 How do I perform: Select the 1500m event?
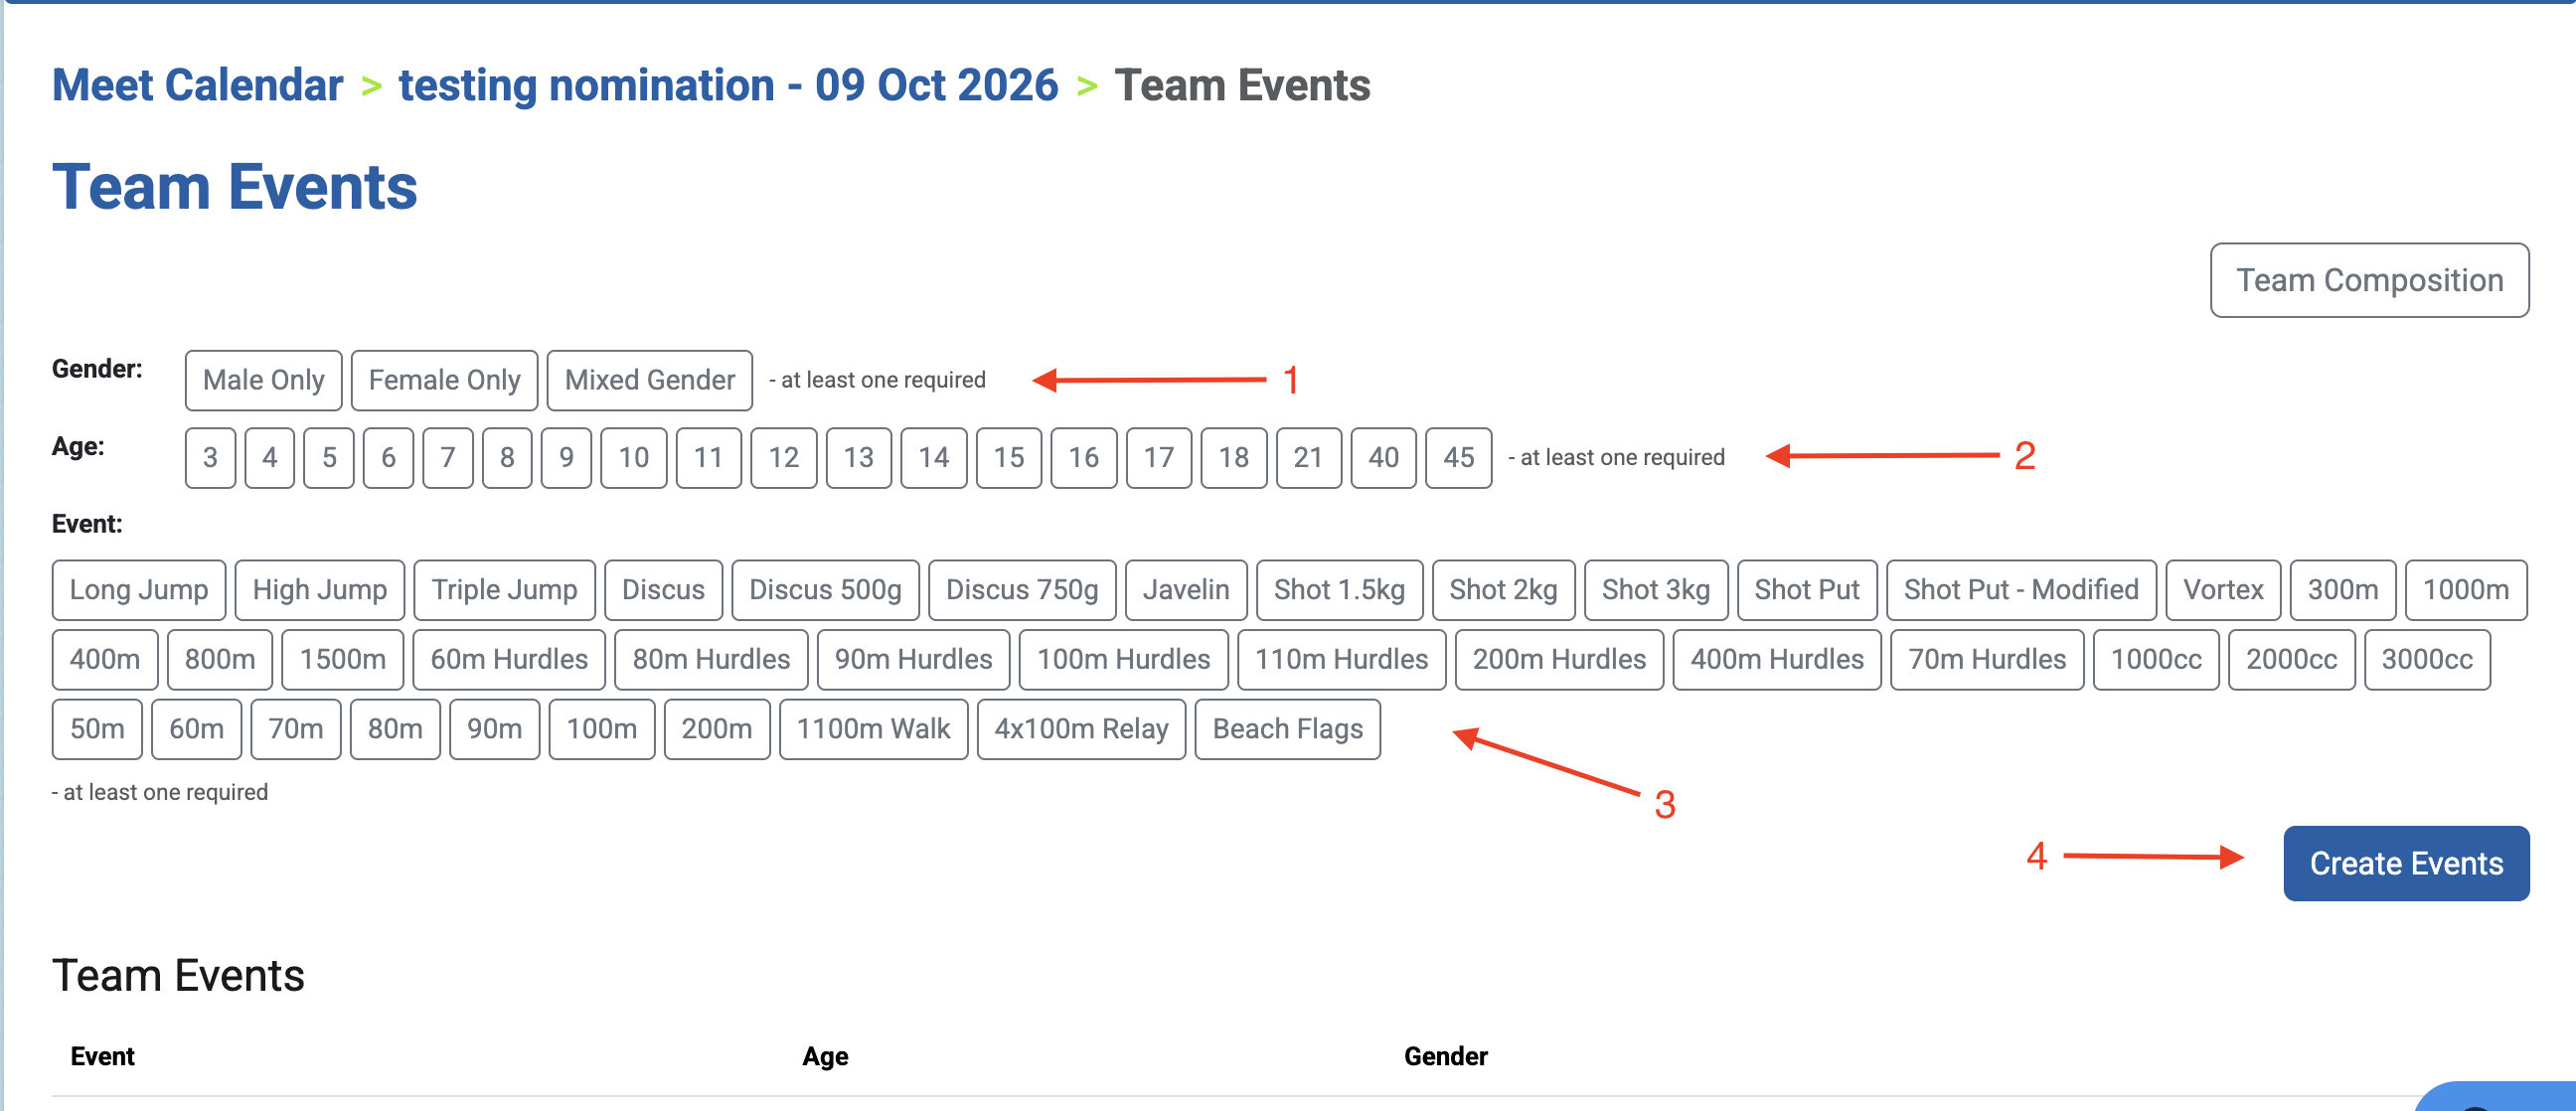click(x=342, y=660)
